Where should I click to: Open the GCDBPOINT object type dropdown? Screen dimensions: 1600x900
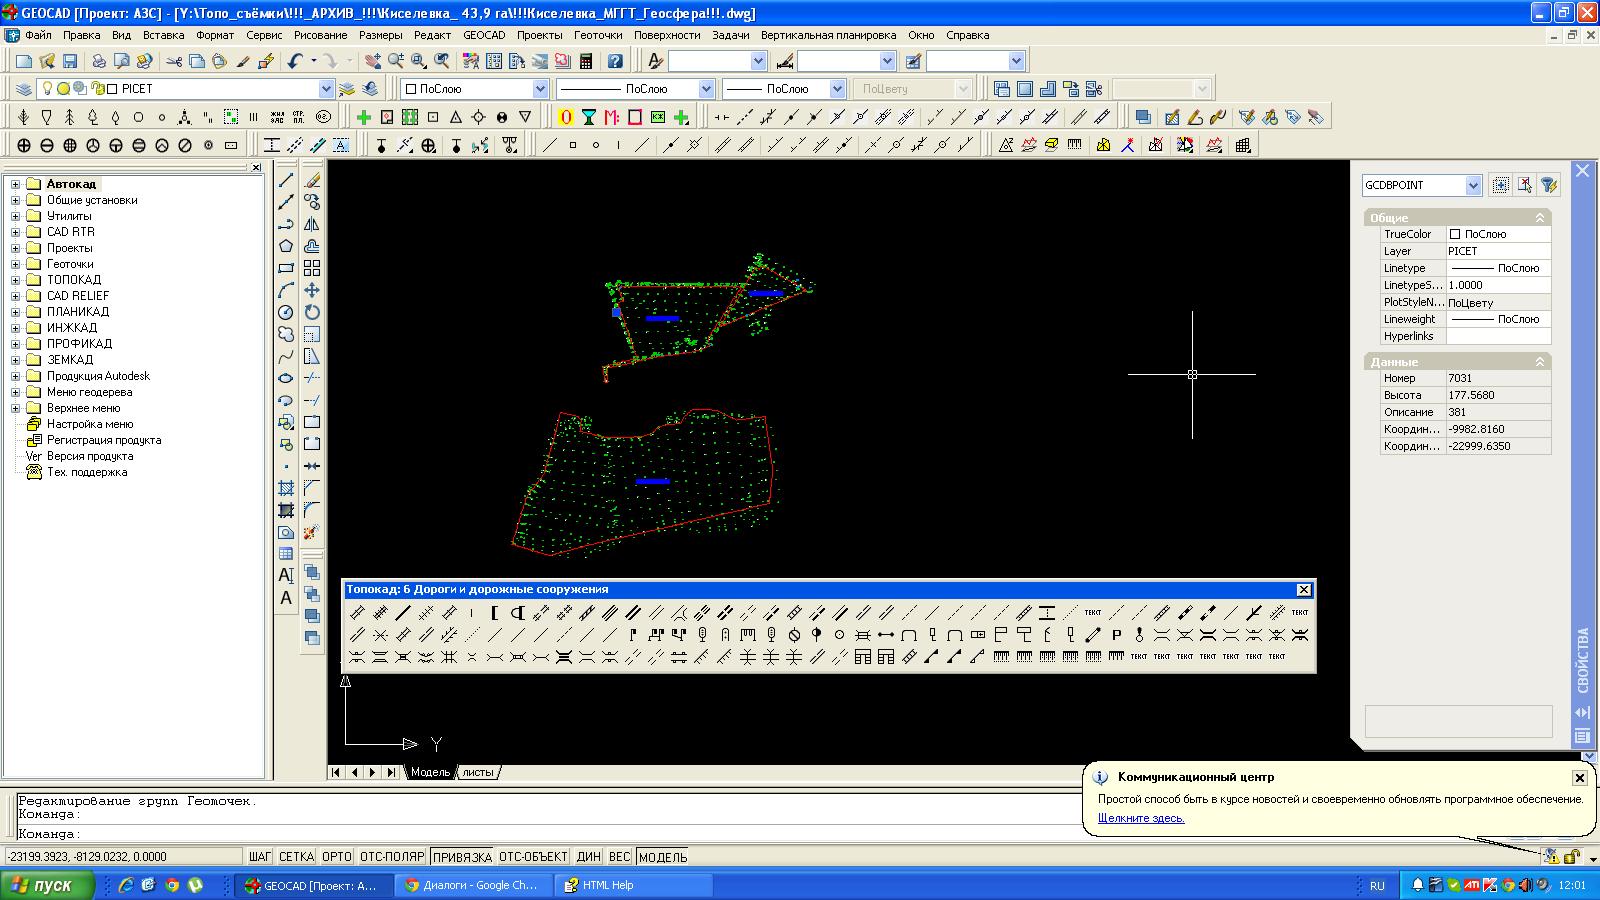pos(1473,185)
